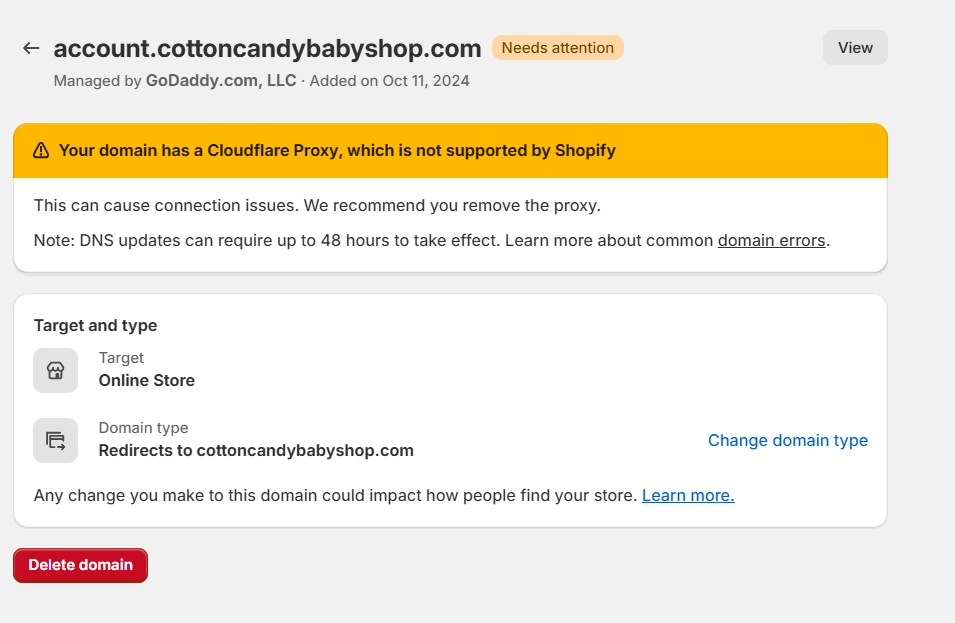The height and width of the screenshot is (623, 955).
Task: Select the Target label
Action: pyautogui.click(x=121, y=357)
